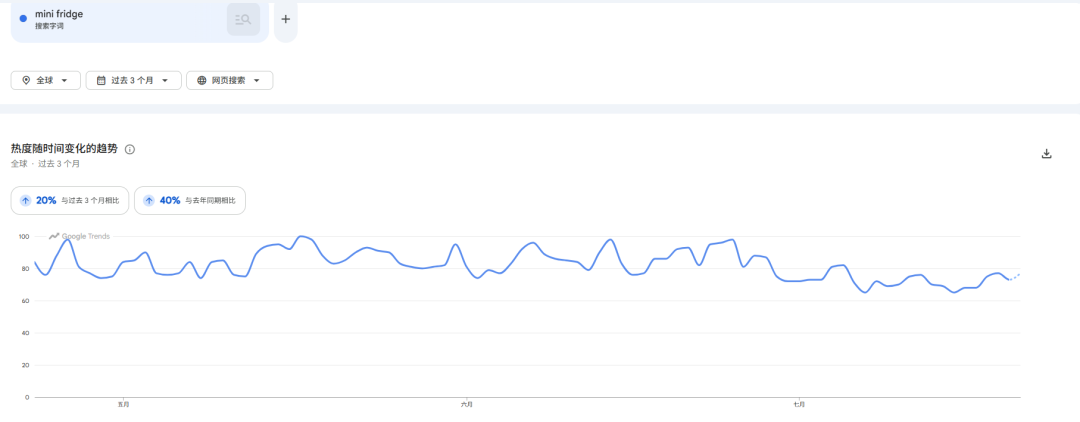Click the blue dot color marker for mini fridge
Screen dimensions: 1080x422
coord(23,19)
